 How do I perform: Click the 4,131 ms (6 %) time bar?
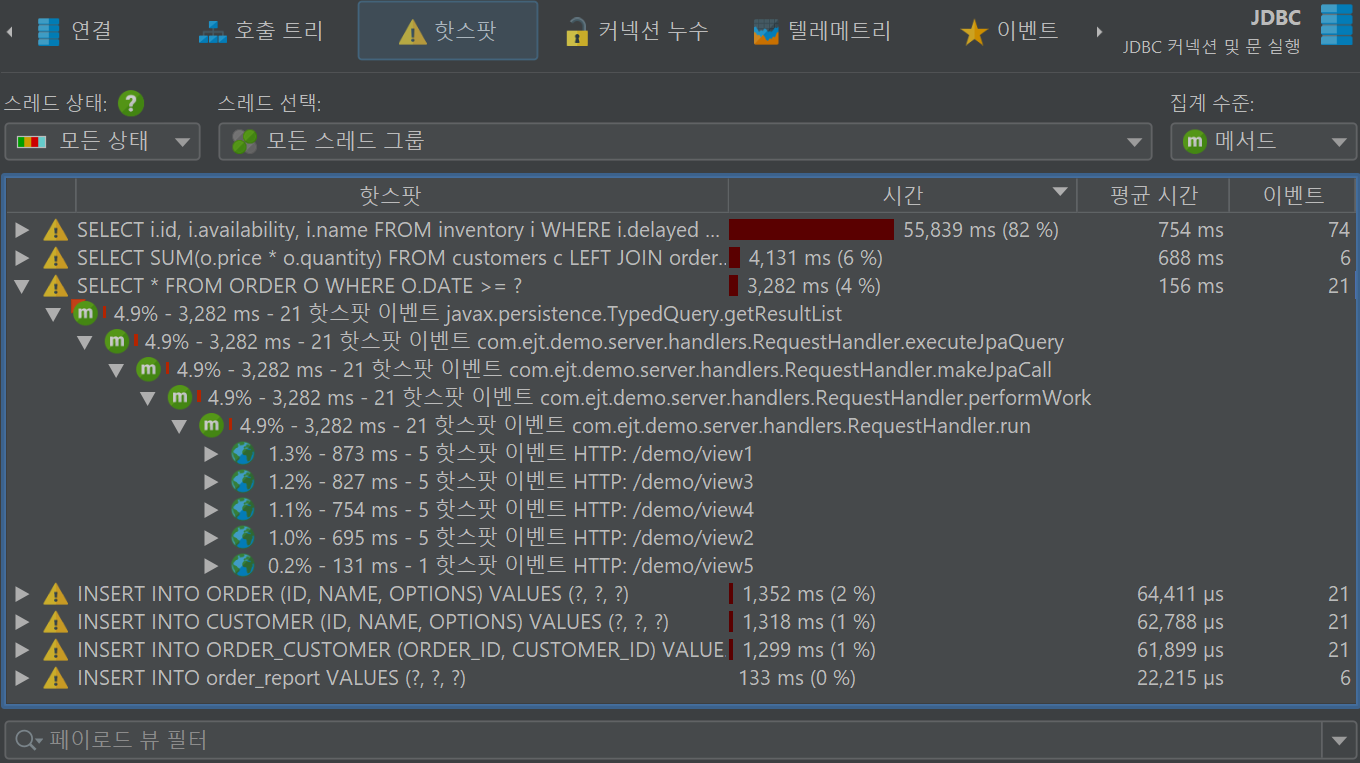(x=735, y=258)
